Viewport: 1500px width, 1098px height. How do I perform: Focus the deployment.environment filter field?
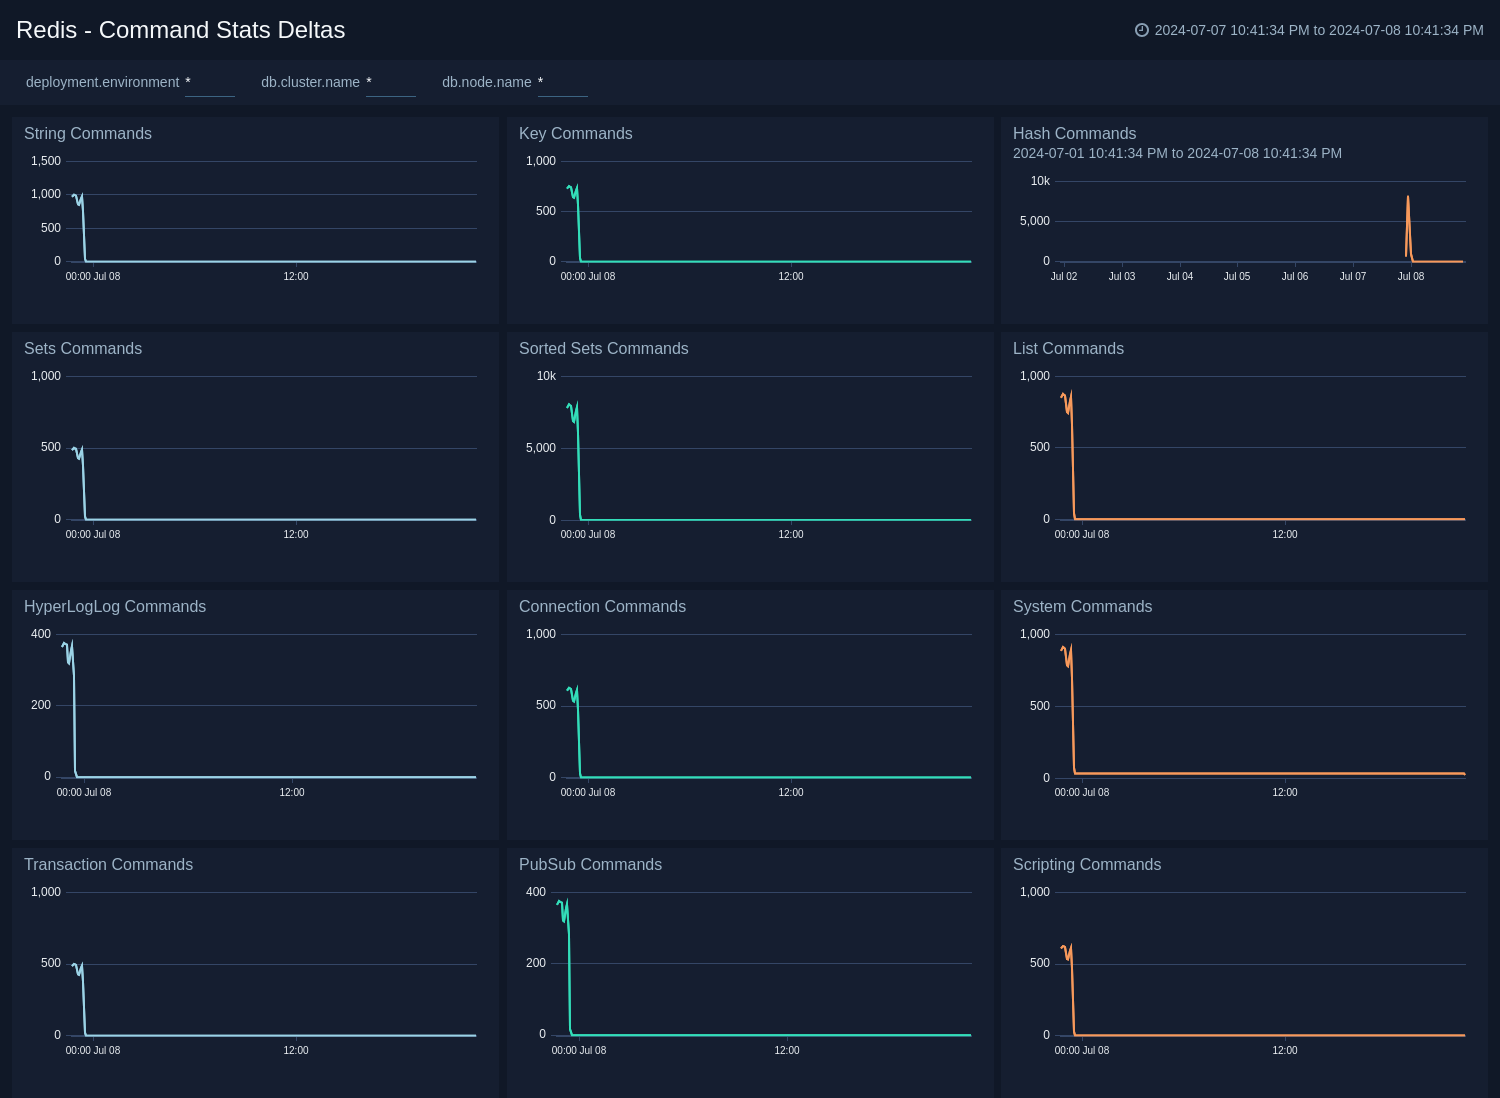pos(210,83)
